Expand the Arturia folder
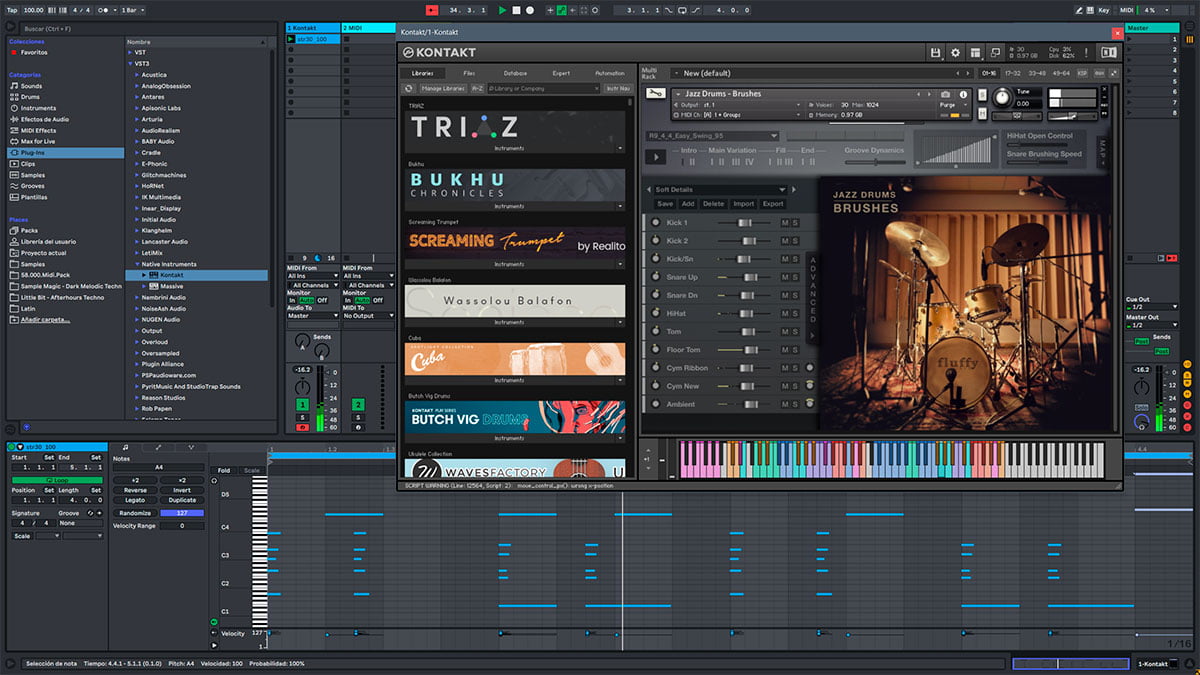 coord(137,119)
